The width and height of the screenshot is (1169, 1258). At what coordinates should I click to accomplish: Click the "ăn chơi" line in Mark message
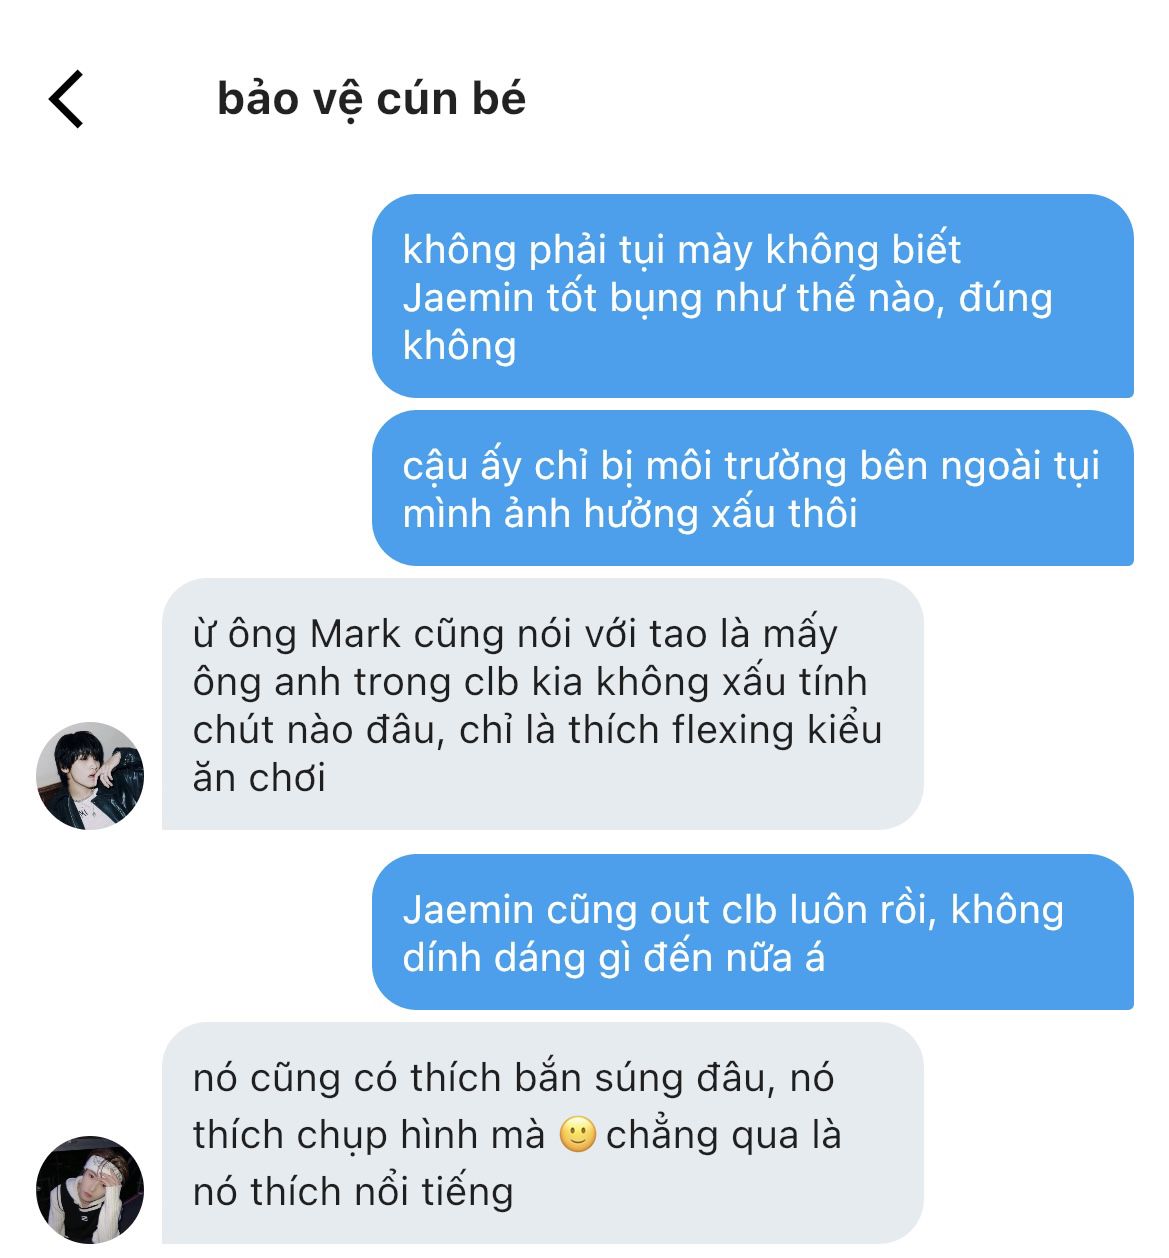[x=259, y=778]
